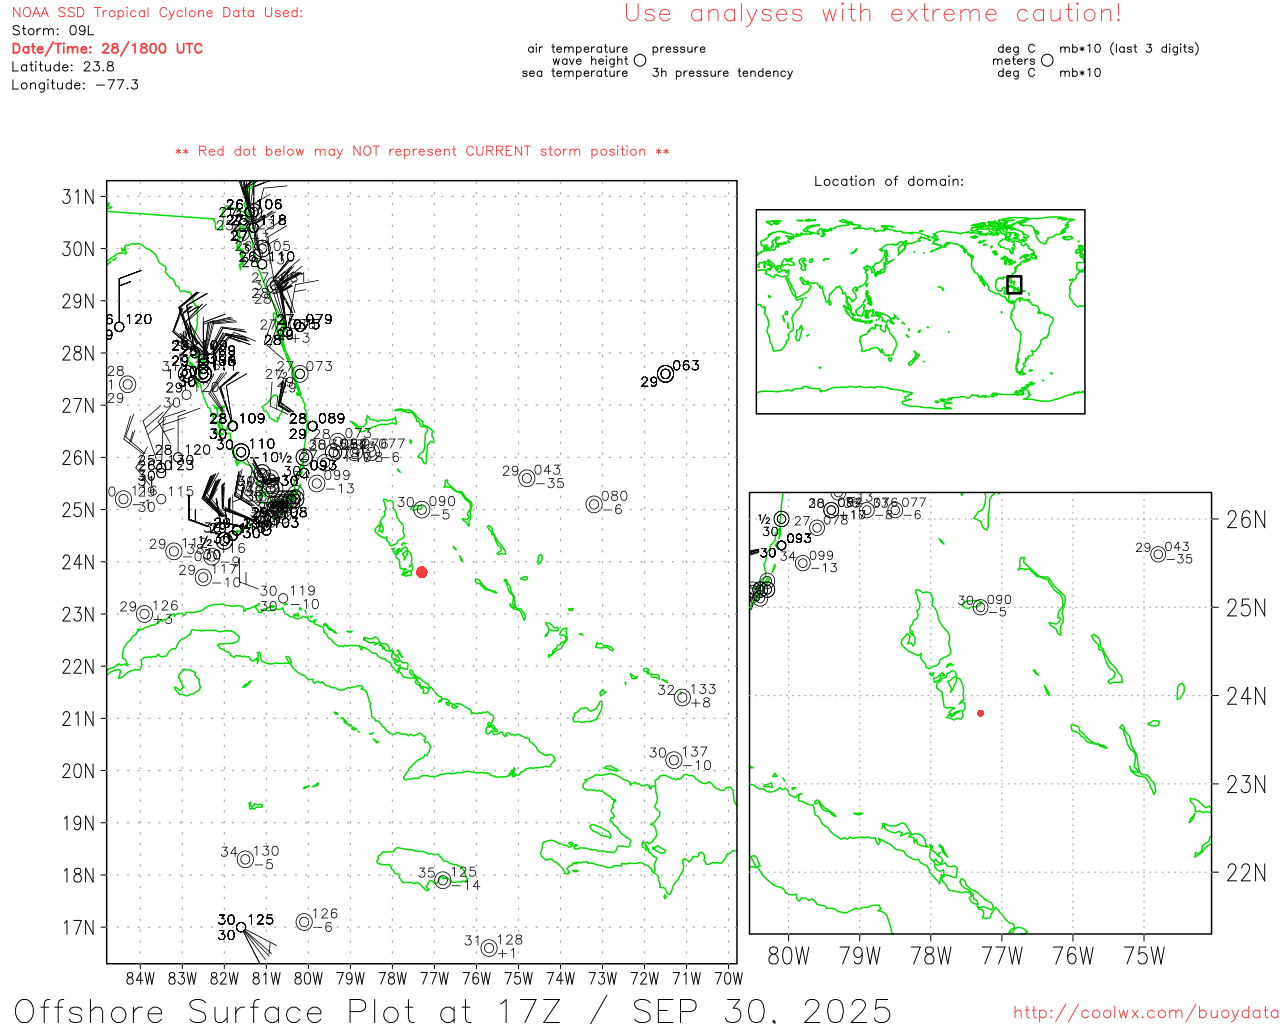Click 'NOAA SSD Tropical Cyclone Data Used:' header
This screenshot has height=1024, width=1280.
(157, 13)
